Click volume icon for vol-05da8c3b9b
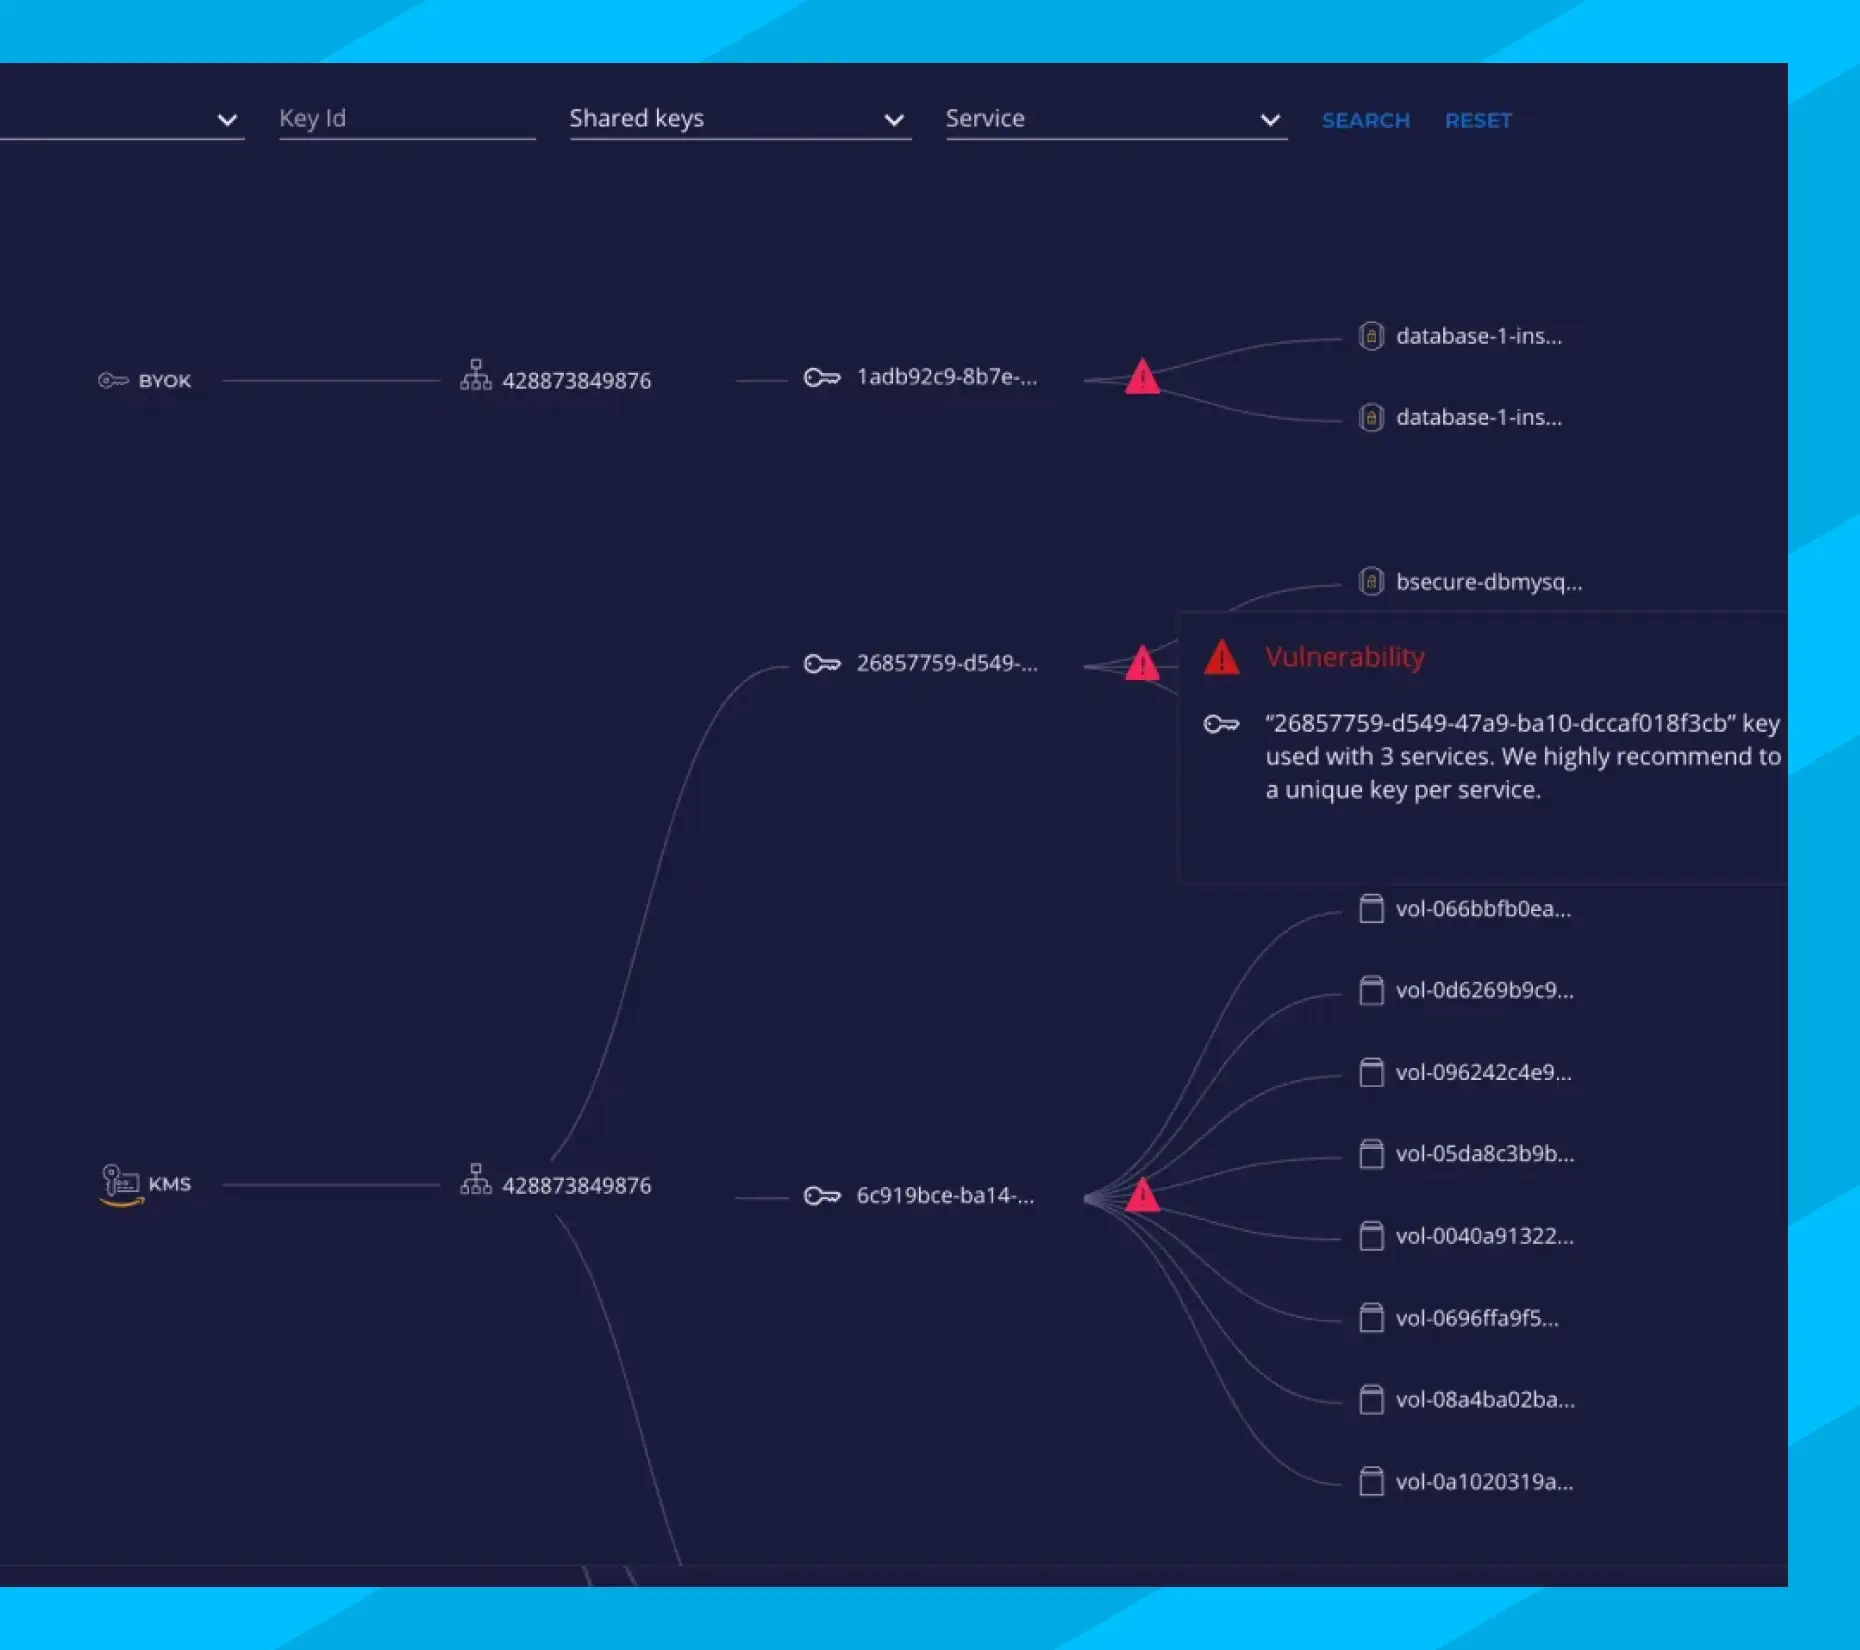The width and height of the screenshot is (1860, 1650). coord(1371,1154)
